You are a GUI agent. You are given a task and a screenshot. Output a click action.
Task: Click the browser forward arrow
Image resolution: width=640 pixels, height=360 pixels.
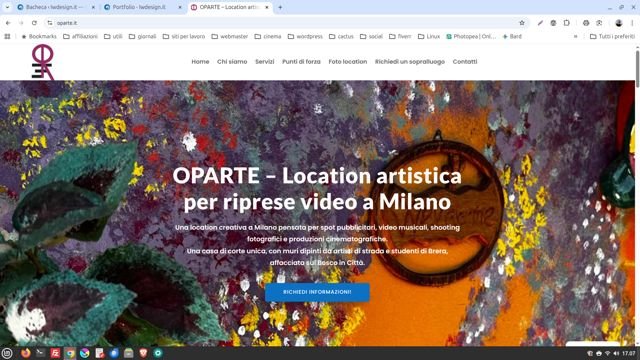(21, 23)
